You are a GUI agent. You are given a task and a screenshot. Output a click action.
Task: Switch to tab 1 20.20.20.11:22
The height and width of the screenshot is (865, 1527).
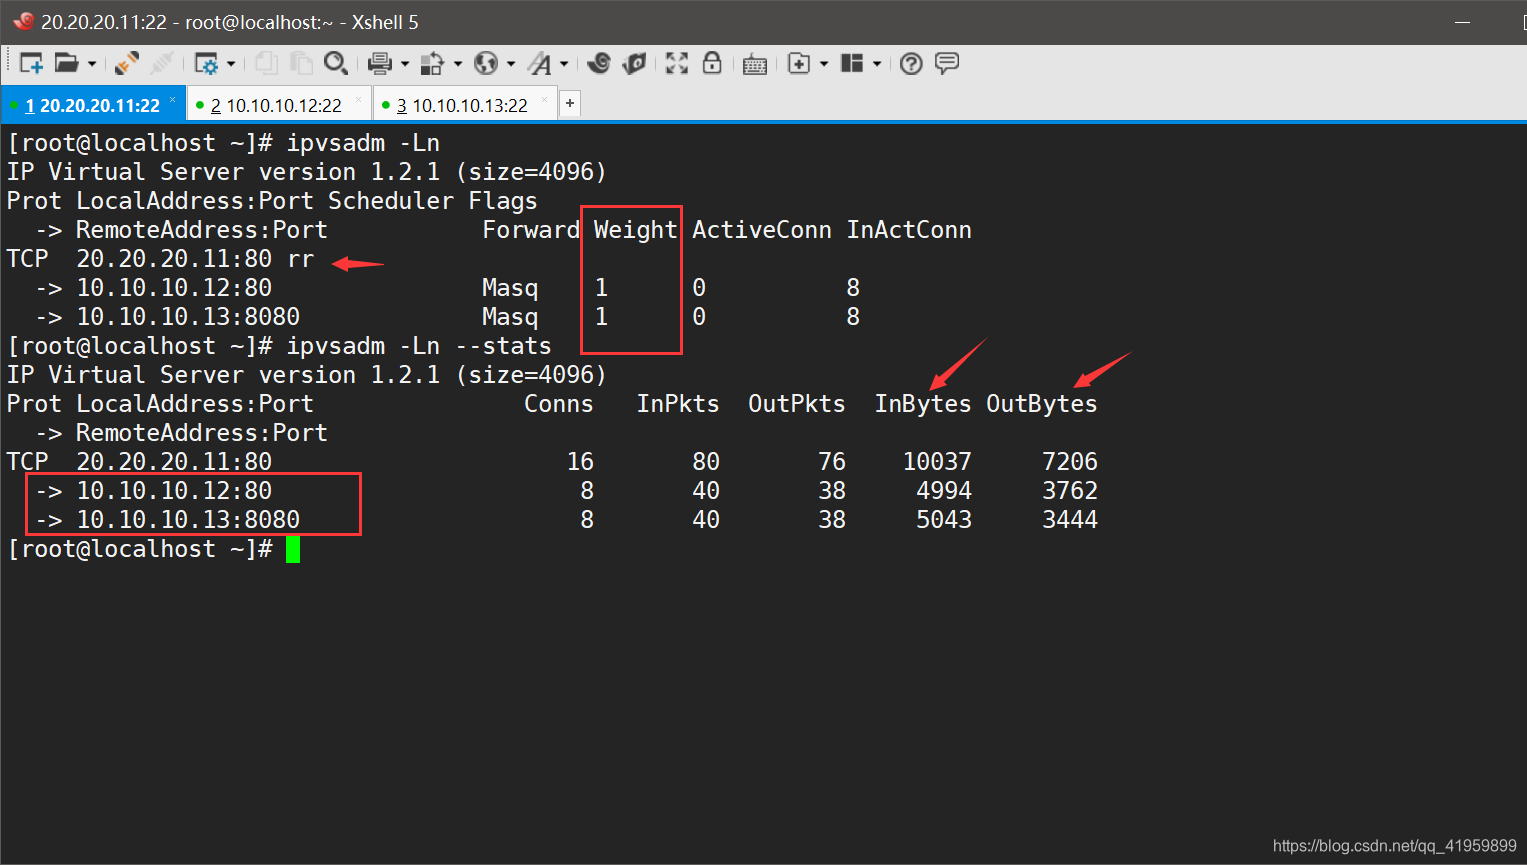(92, 105)
